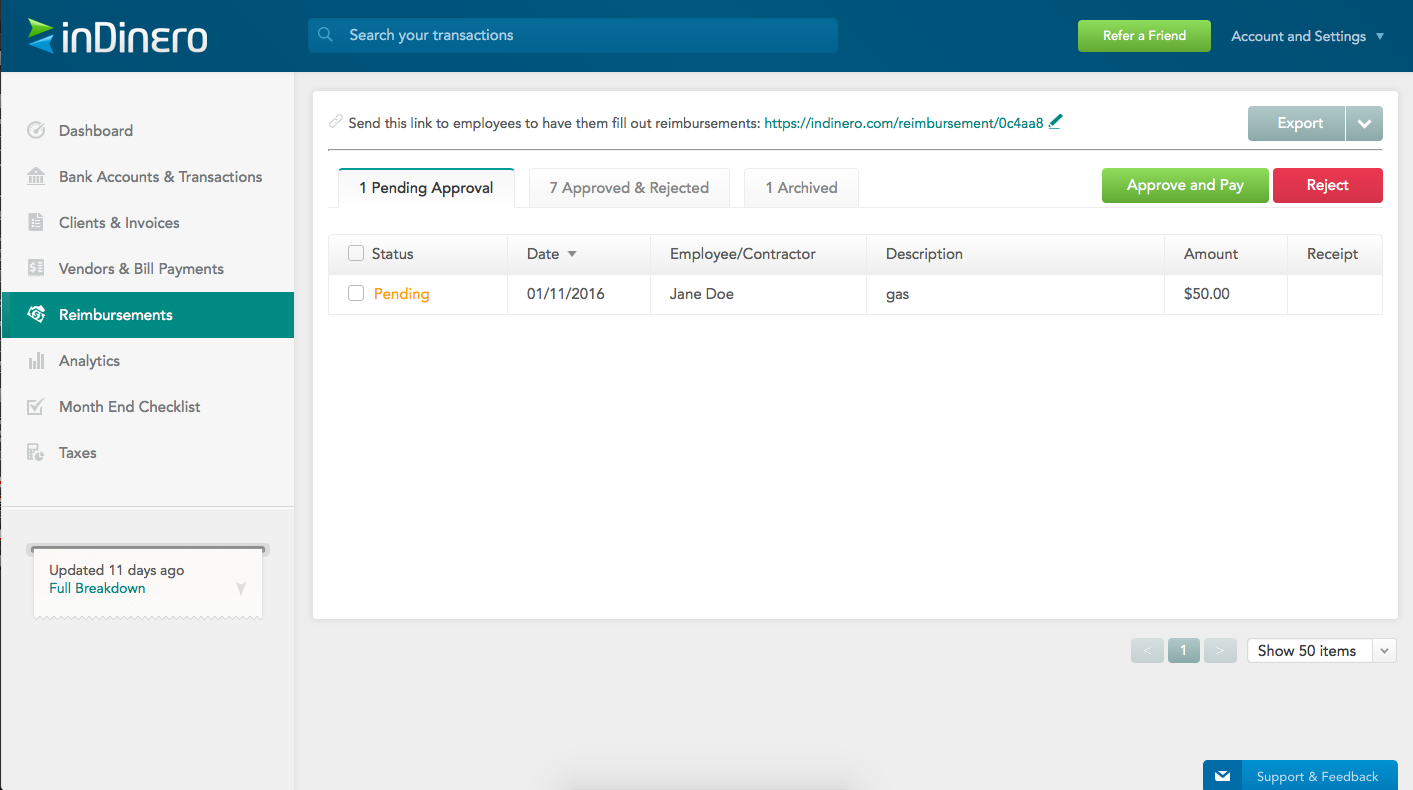The image size is (1413, 790).
Task: Open the reimbursement URL link
Action: (x=904, y=124)
